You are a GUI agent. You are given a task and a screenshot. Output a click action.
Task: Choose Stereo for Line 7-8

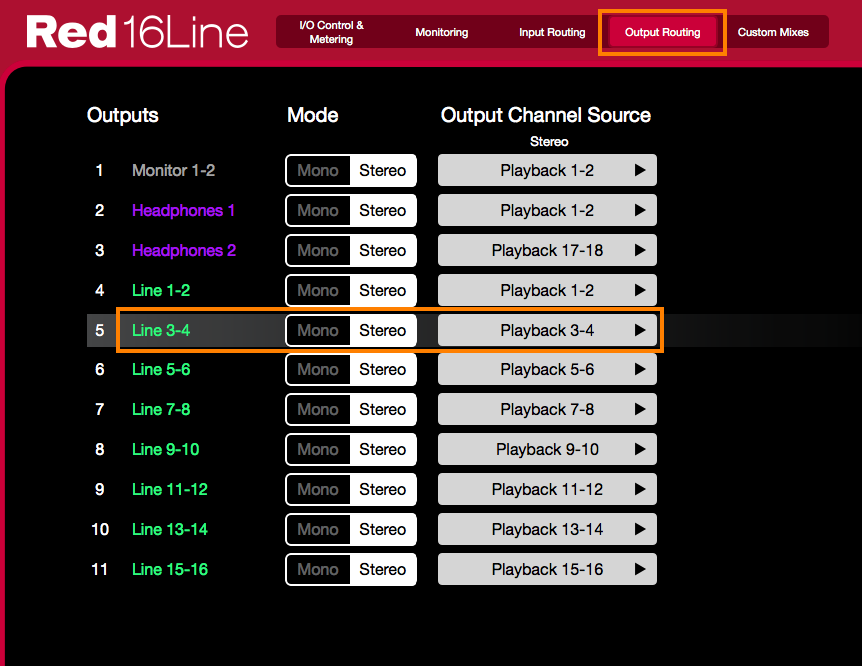pos(383,409)
